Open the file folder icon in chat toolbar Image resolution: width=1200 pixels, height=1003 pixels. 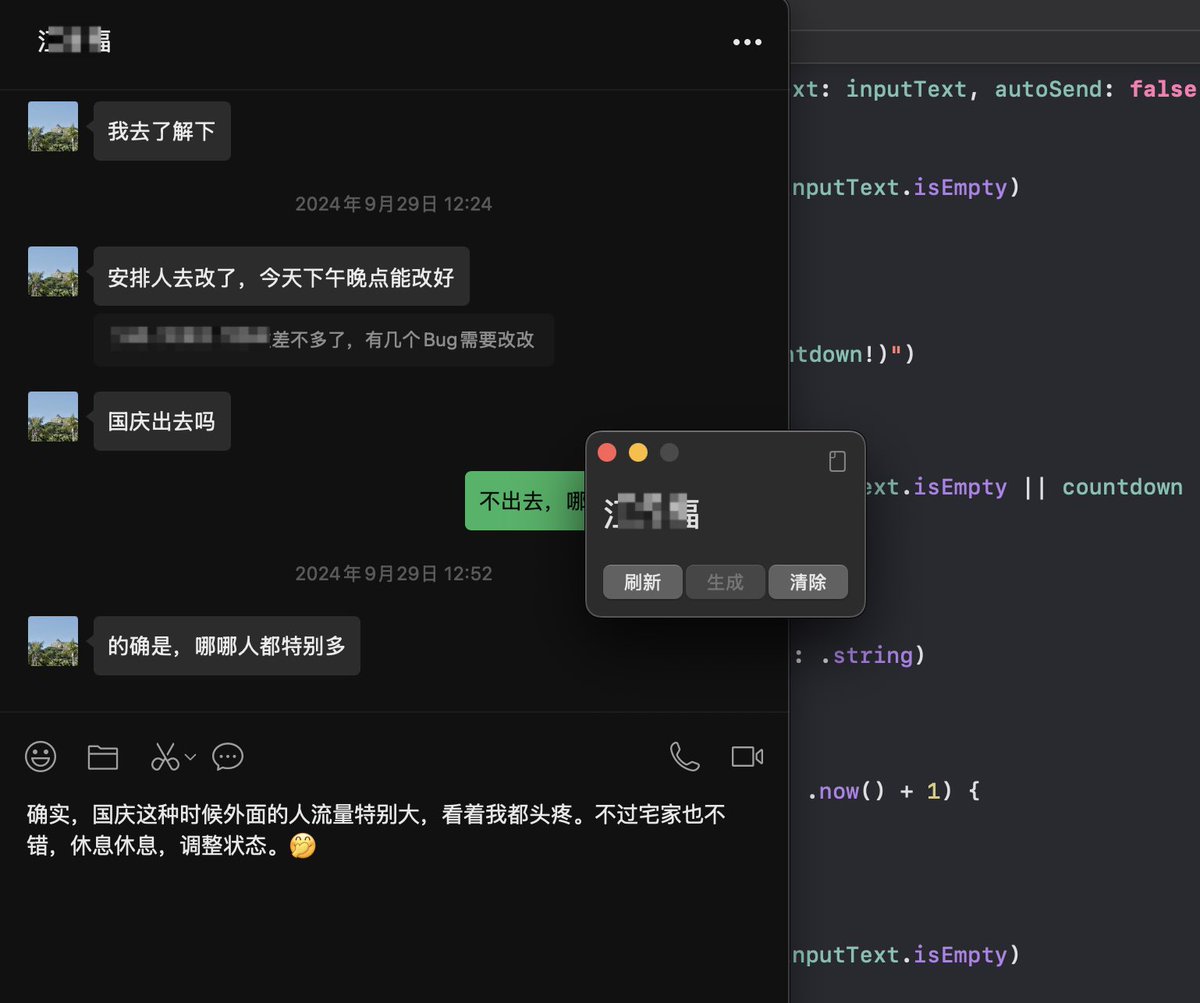click(103, 757)
